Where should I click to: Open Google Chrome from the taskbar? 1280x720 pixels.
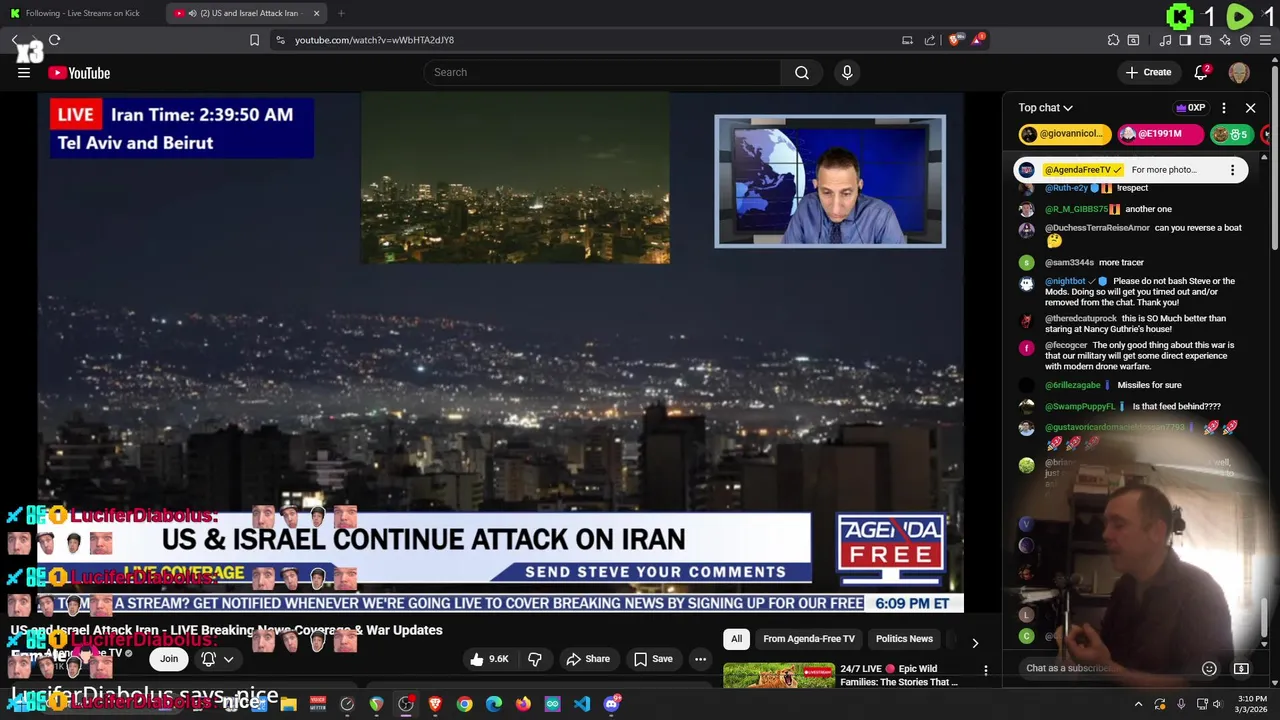[465, 704]
